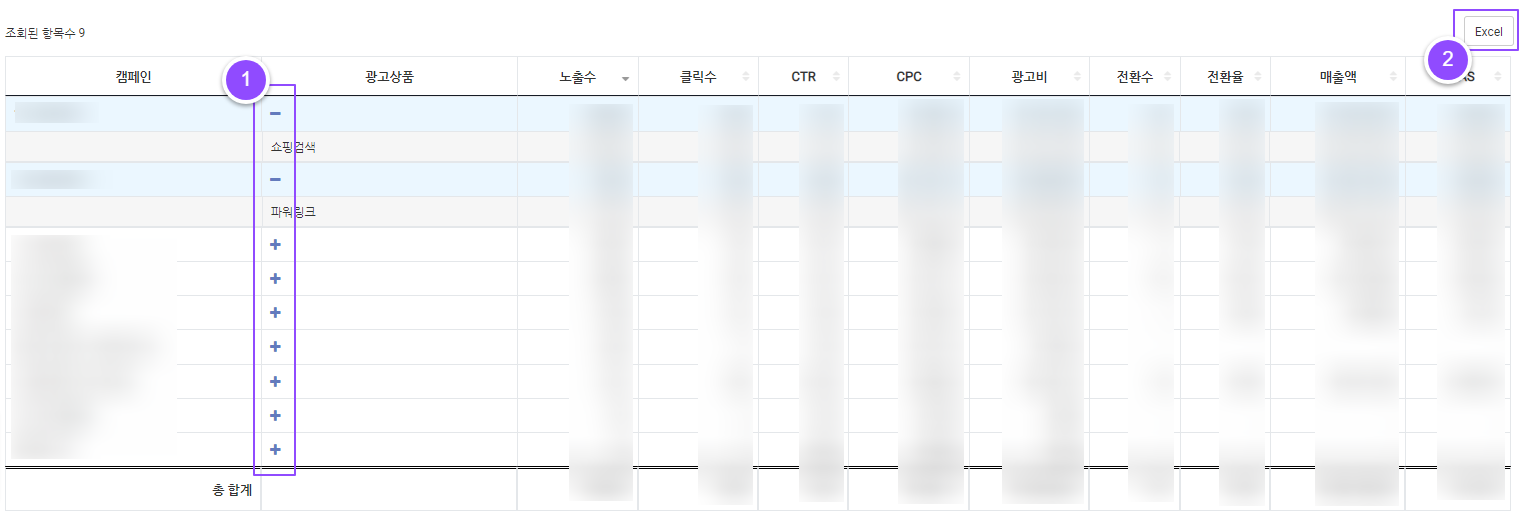Expand the sixth plus icon row
The image size is (1520, 520).
(x=275, y=416)
